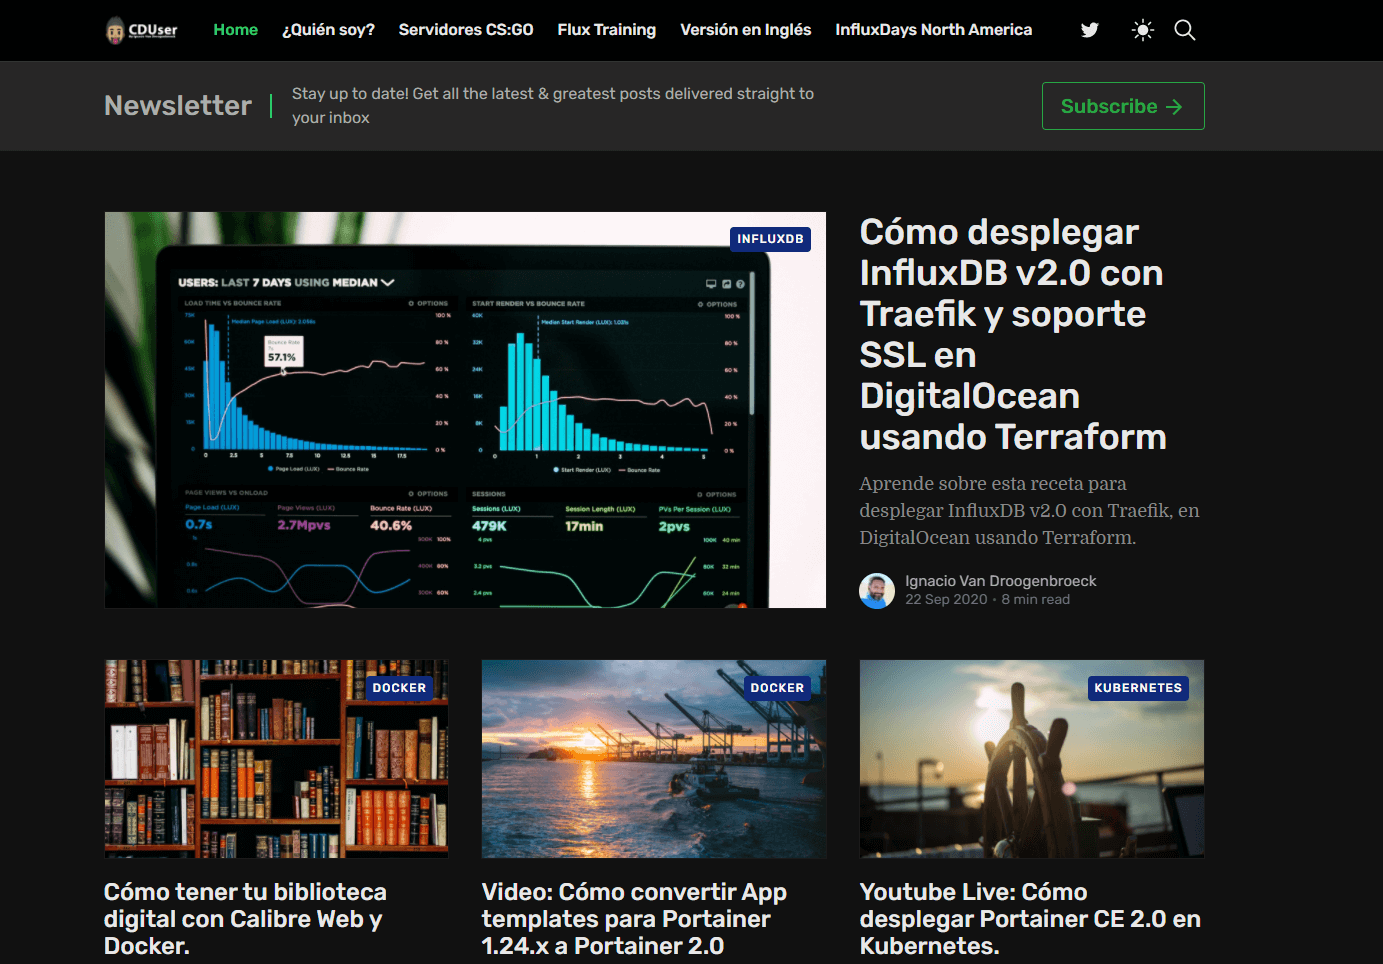Open the Calibre Web y Docker article

(x=245, y=919)
